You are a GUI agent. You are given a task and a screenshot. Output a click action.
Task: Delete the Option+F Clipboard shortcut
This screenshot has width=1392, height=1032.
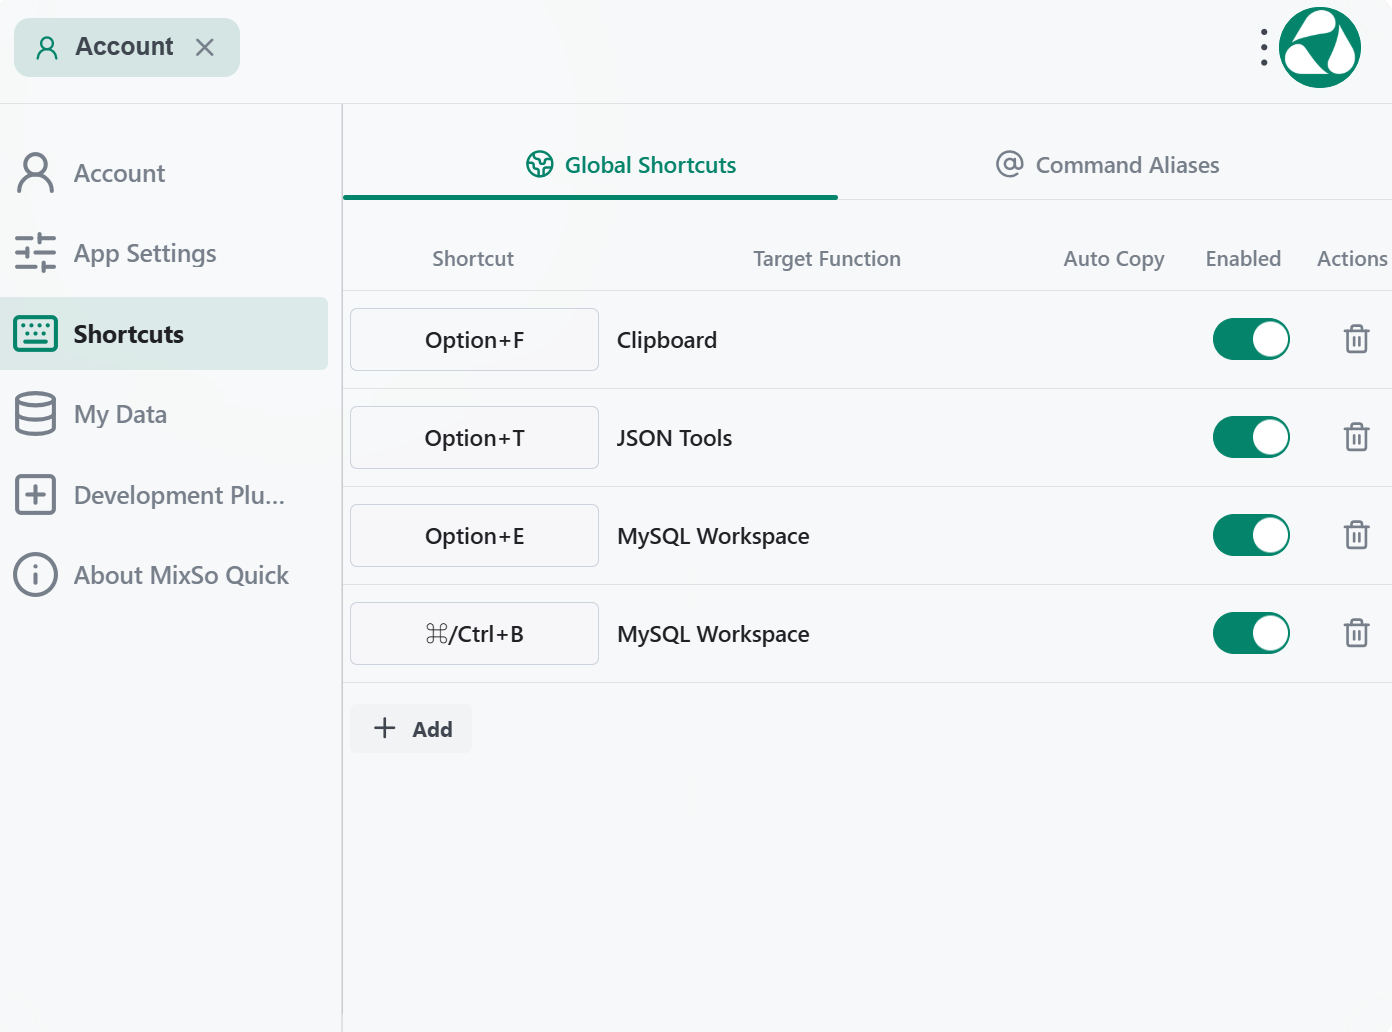pos(1356,339)
